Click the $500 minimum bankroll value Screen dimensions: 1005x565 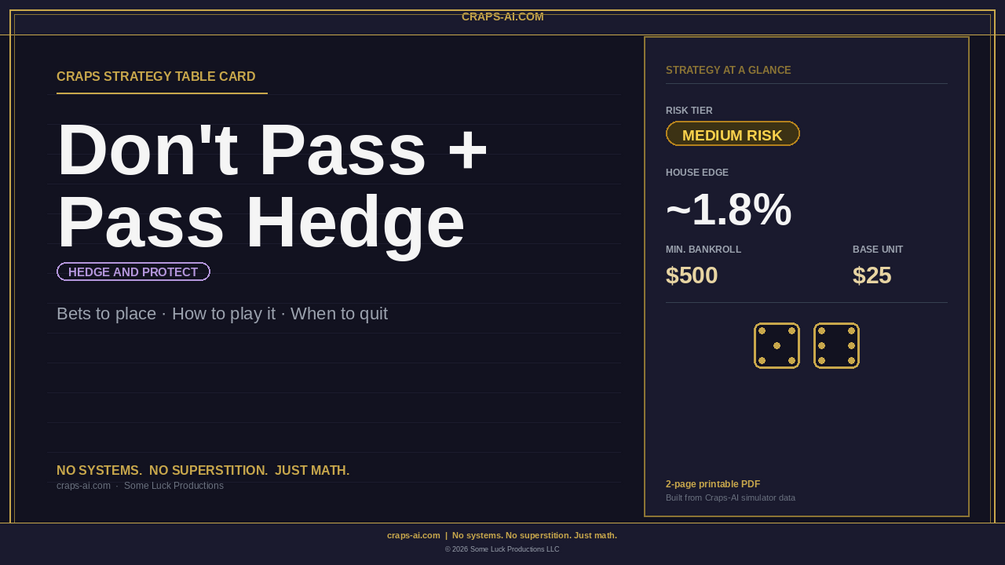(692, 275)
